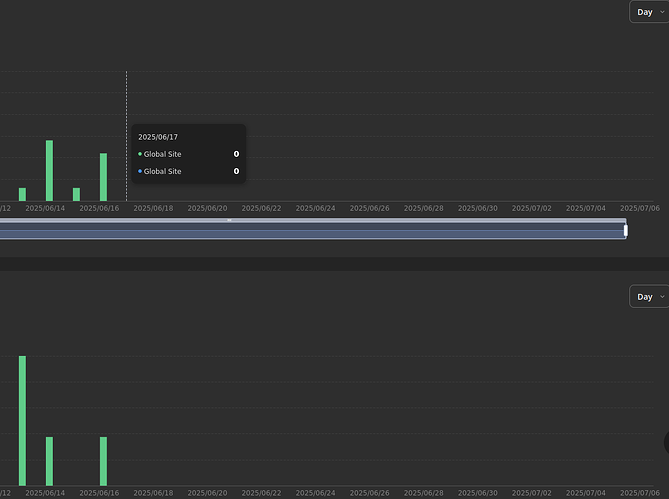Viewport: 669px width, 499px height.
Task: Click the 2025/06/30 axis label in the upper chart
Action: (478, 208)
